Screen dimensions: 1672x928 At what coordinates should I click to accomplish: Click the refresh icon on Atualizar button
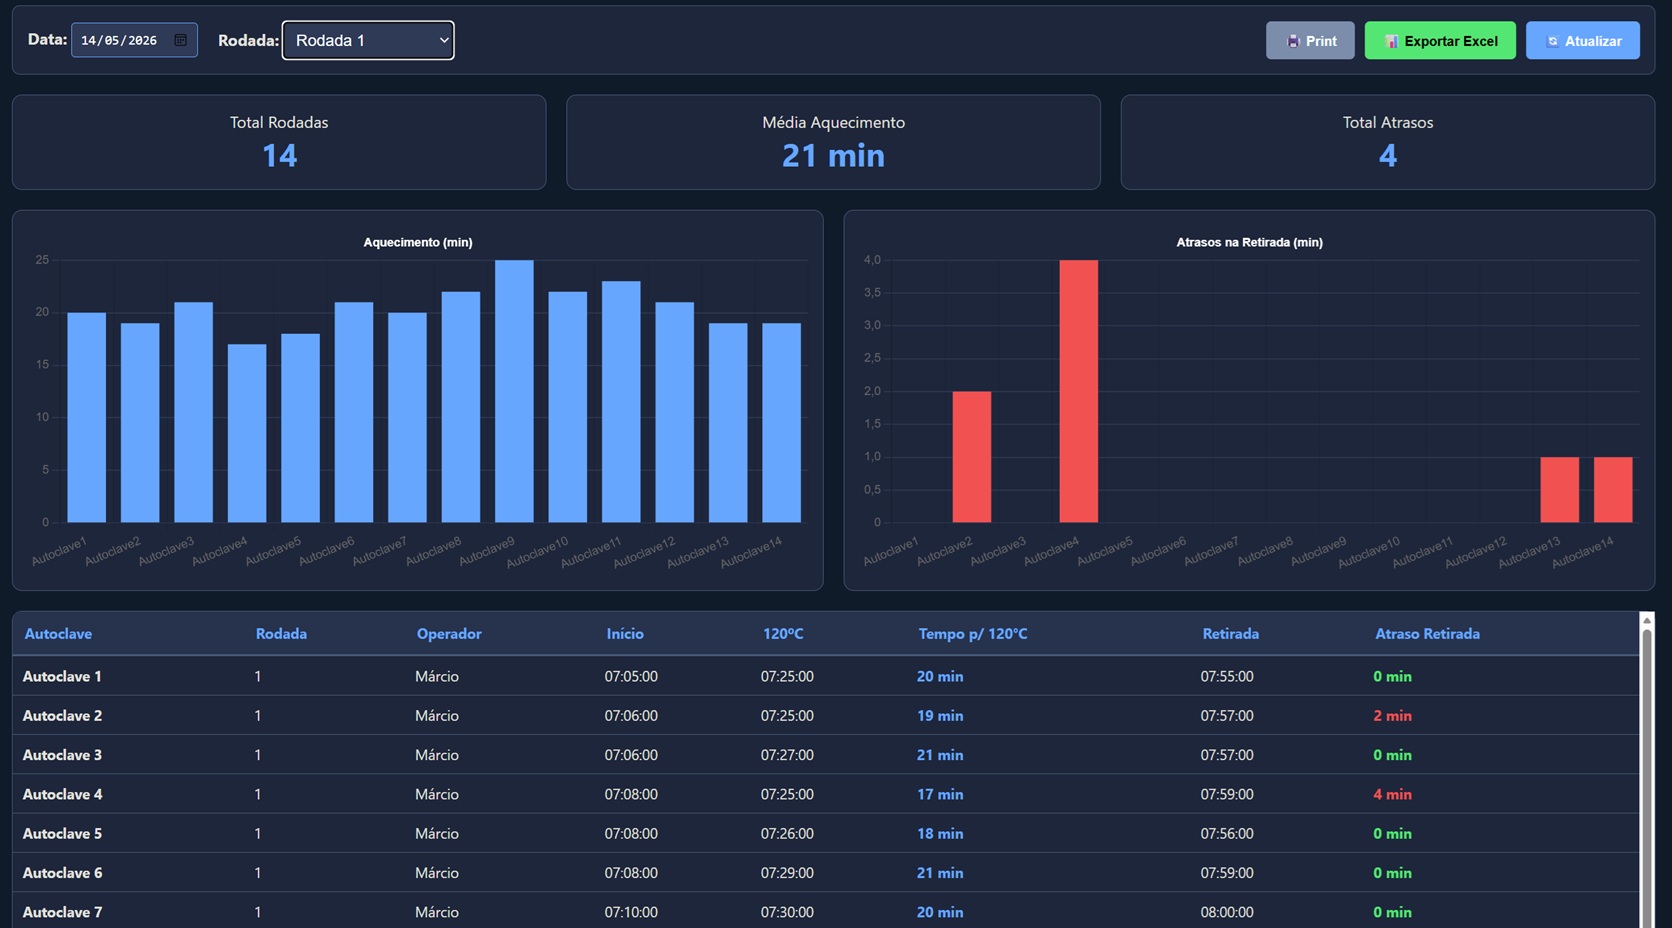pyautogui.click(x=1552, y=41)
